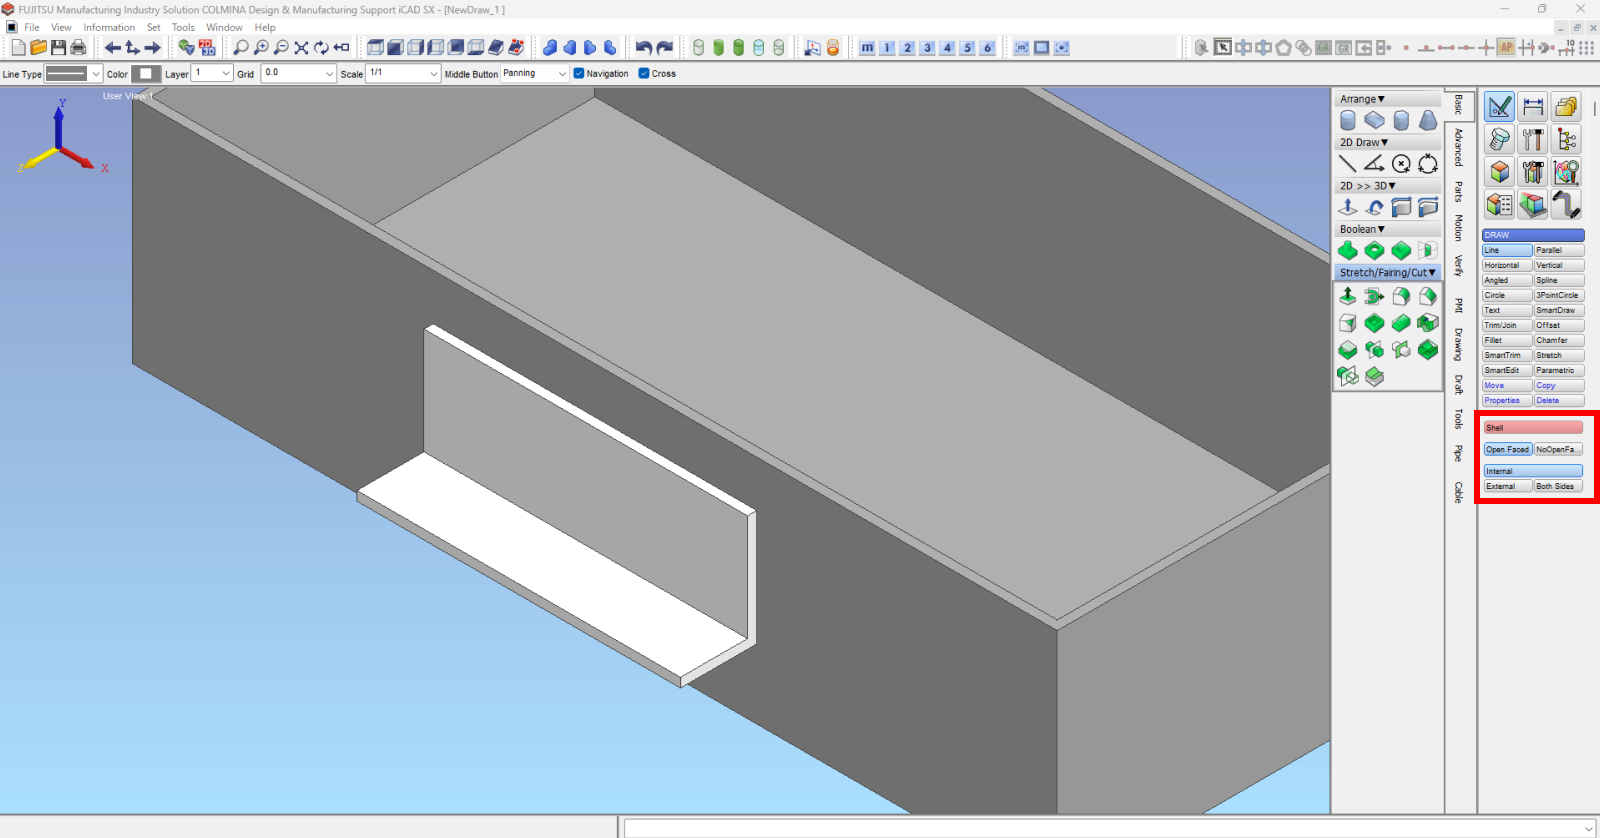Click layer preset number 3 button
Viewport: 1600px width, 838px height.
927,47
